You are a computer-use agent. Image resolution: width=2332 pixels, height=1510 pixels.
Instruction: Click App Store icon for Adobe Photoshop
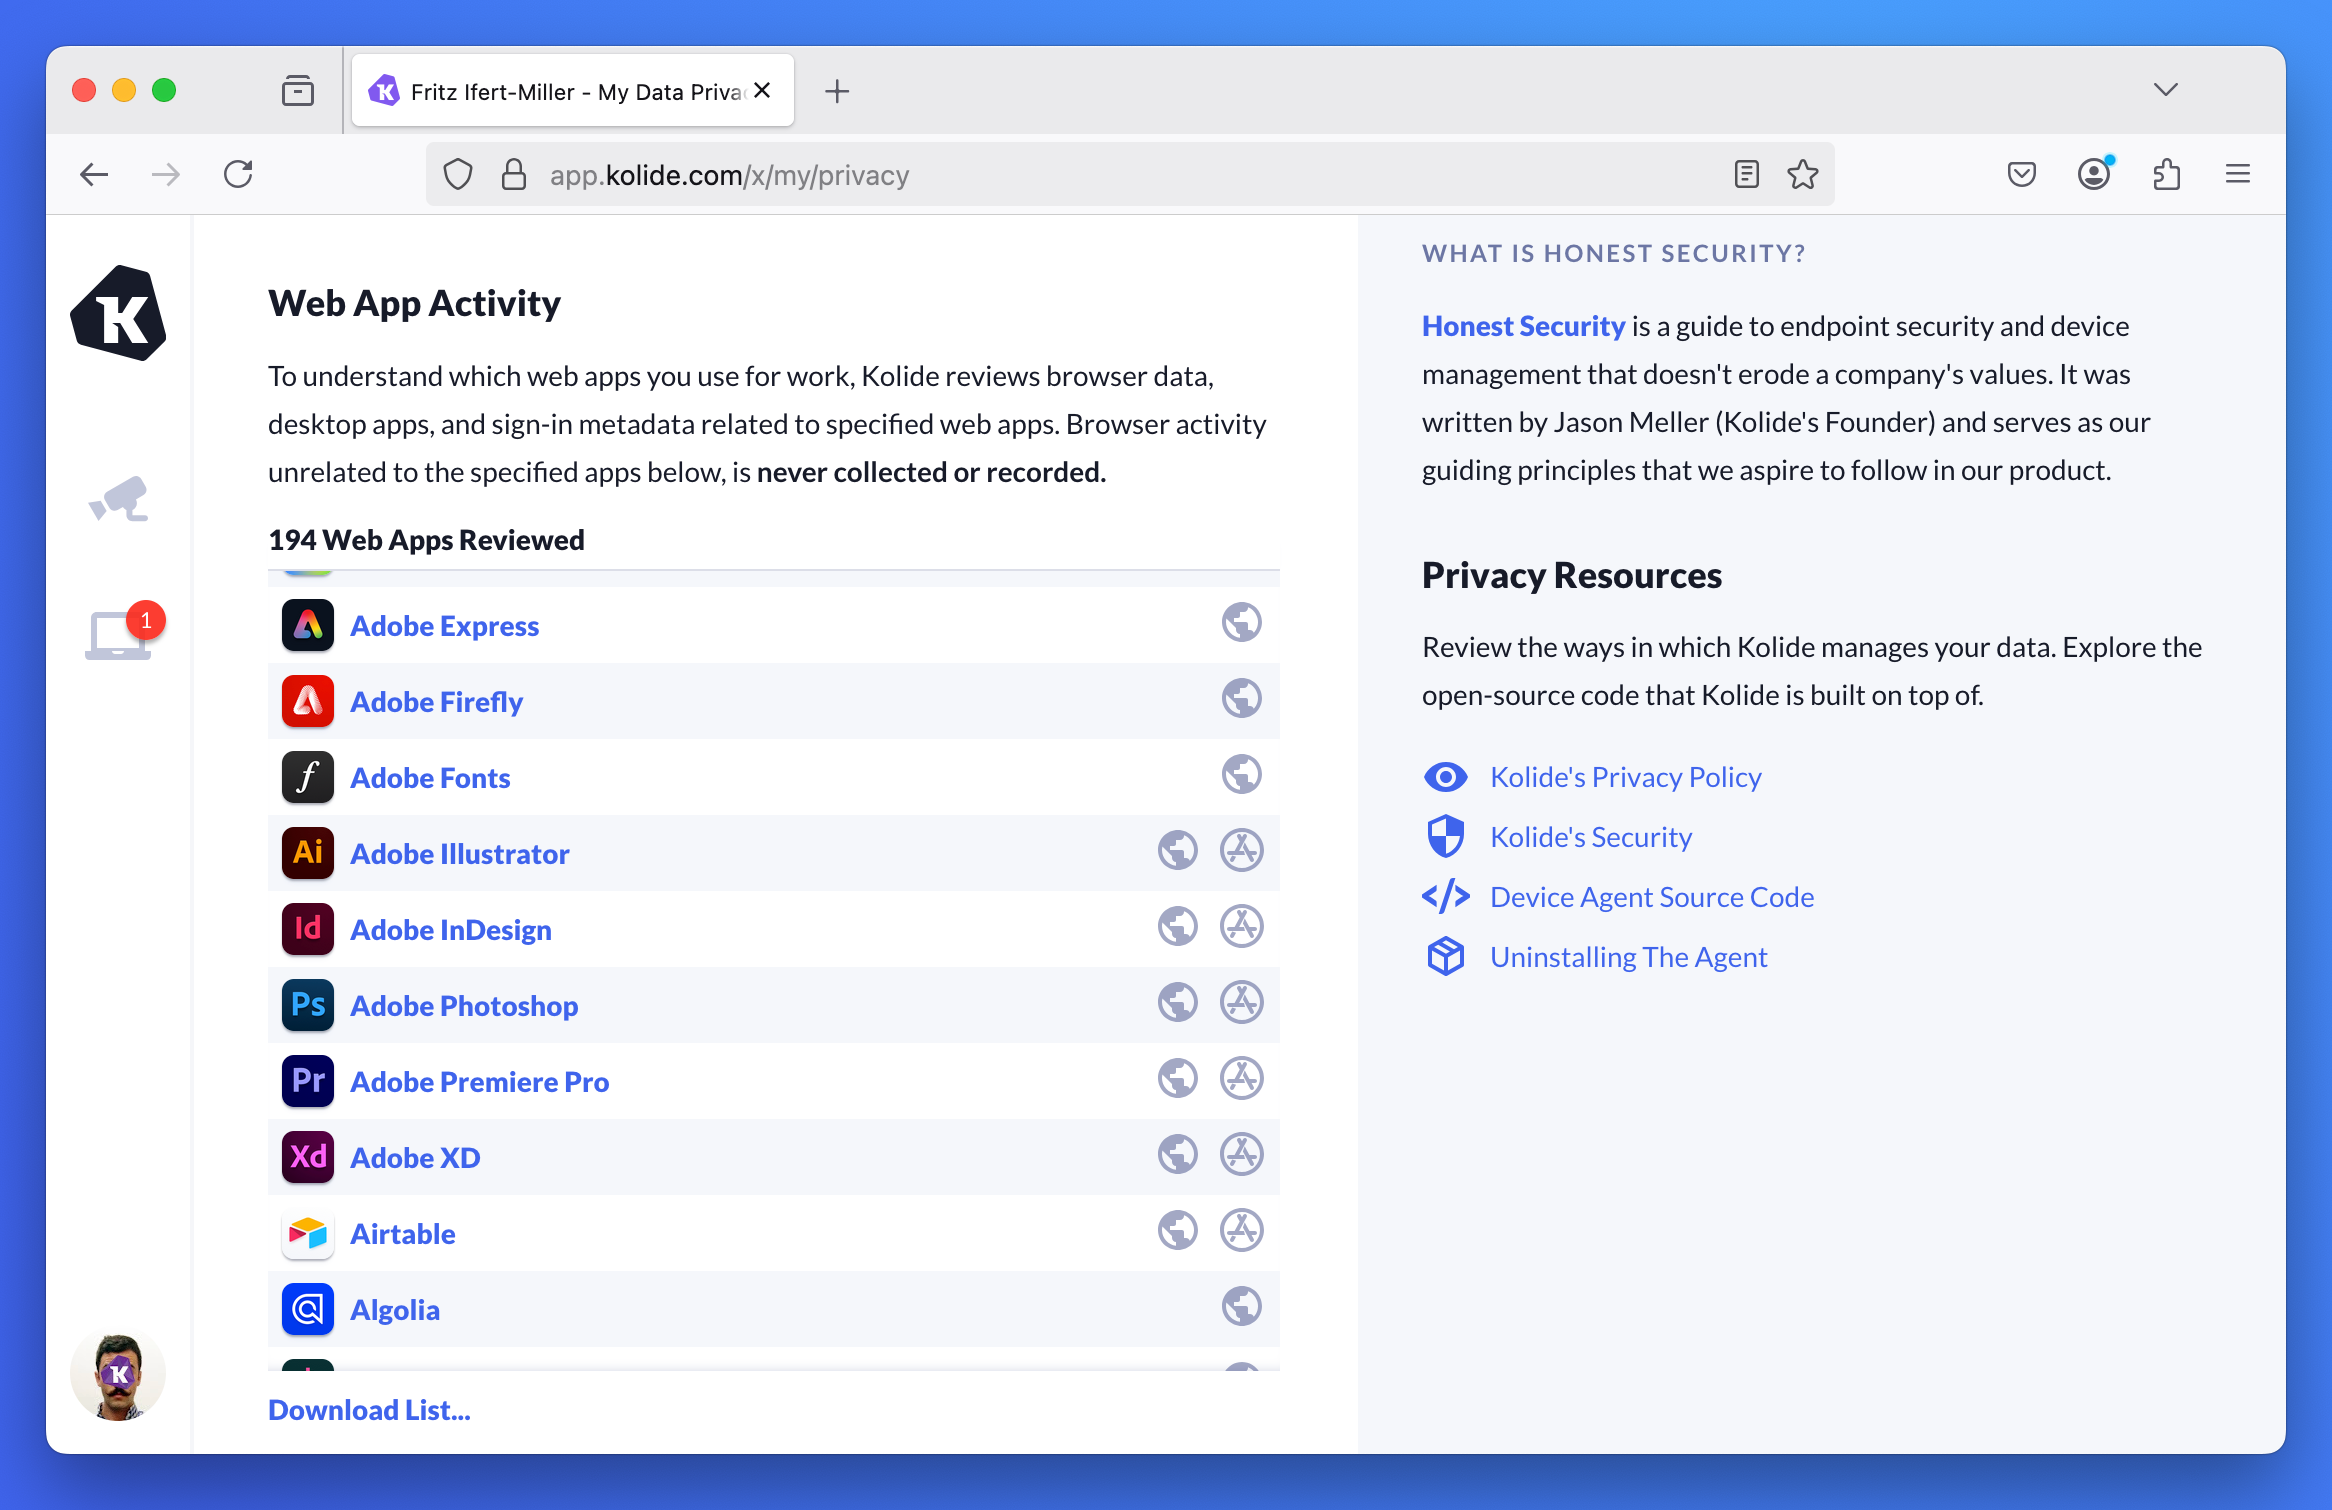click(1241, 1003)
